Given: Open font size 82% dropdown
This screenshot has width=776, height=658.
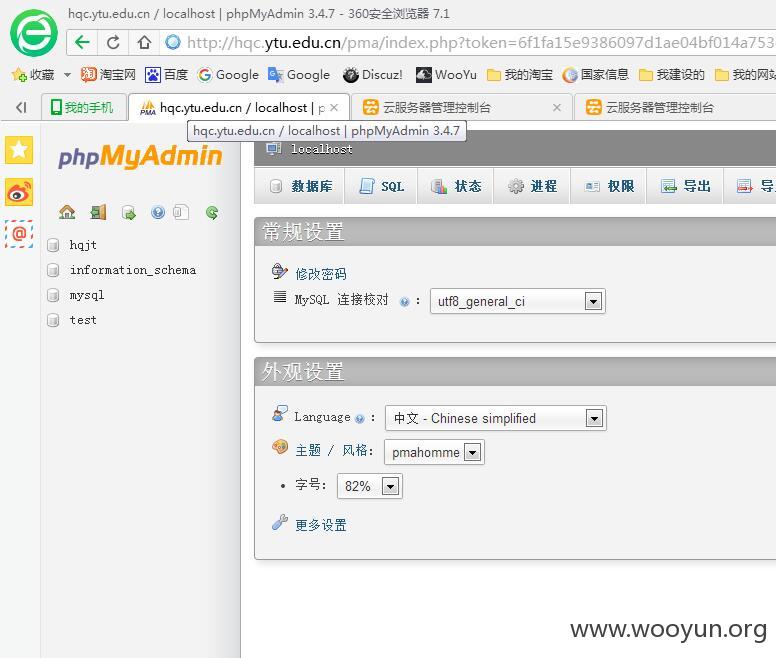Looking at the screenshot, I should click(x=370, y=486).
